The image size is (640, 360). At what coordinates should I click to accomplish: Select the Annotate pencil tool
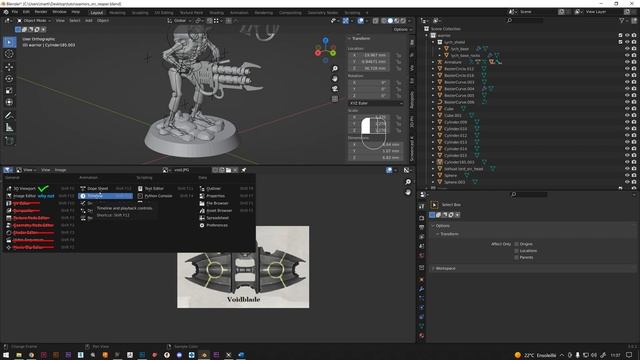[9, 116]
